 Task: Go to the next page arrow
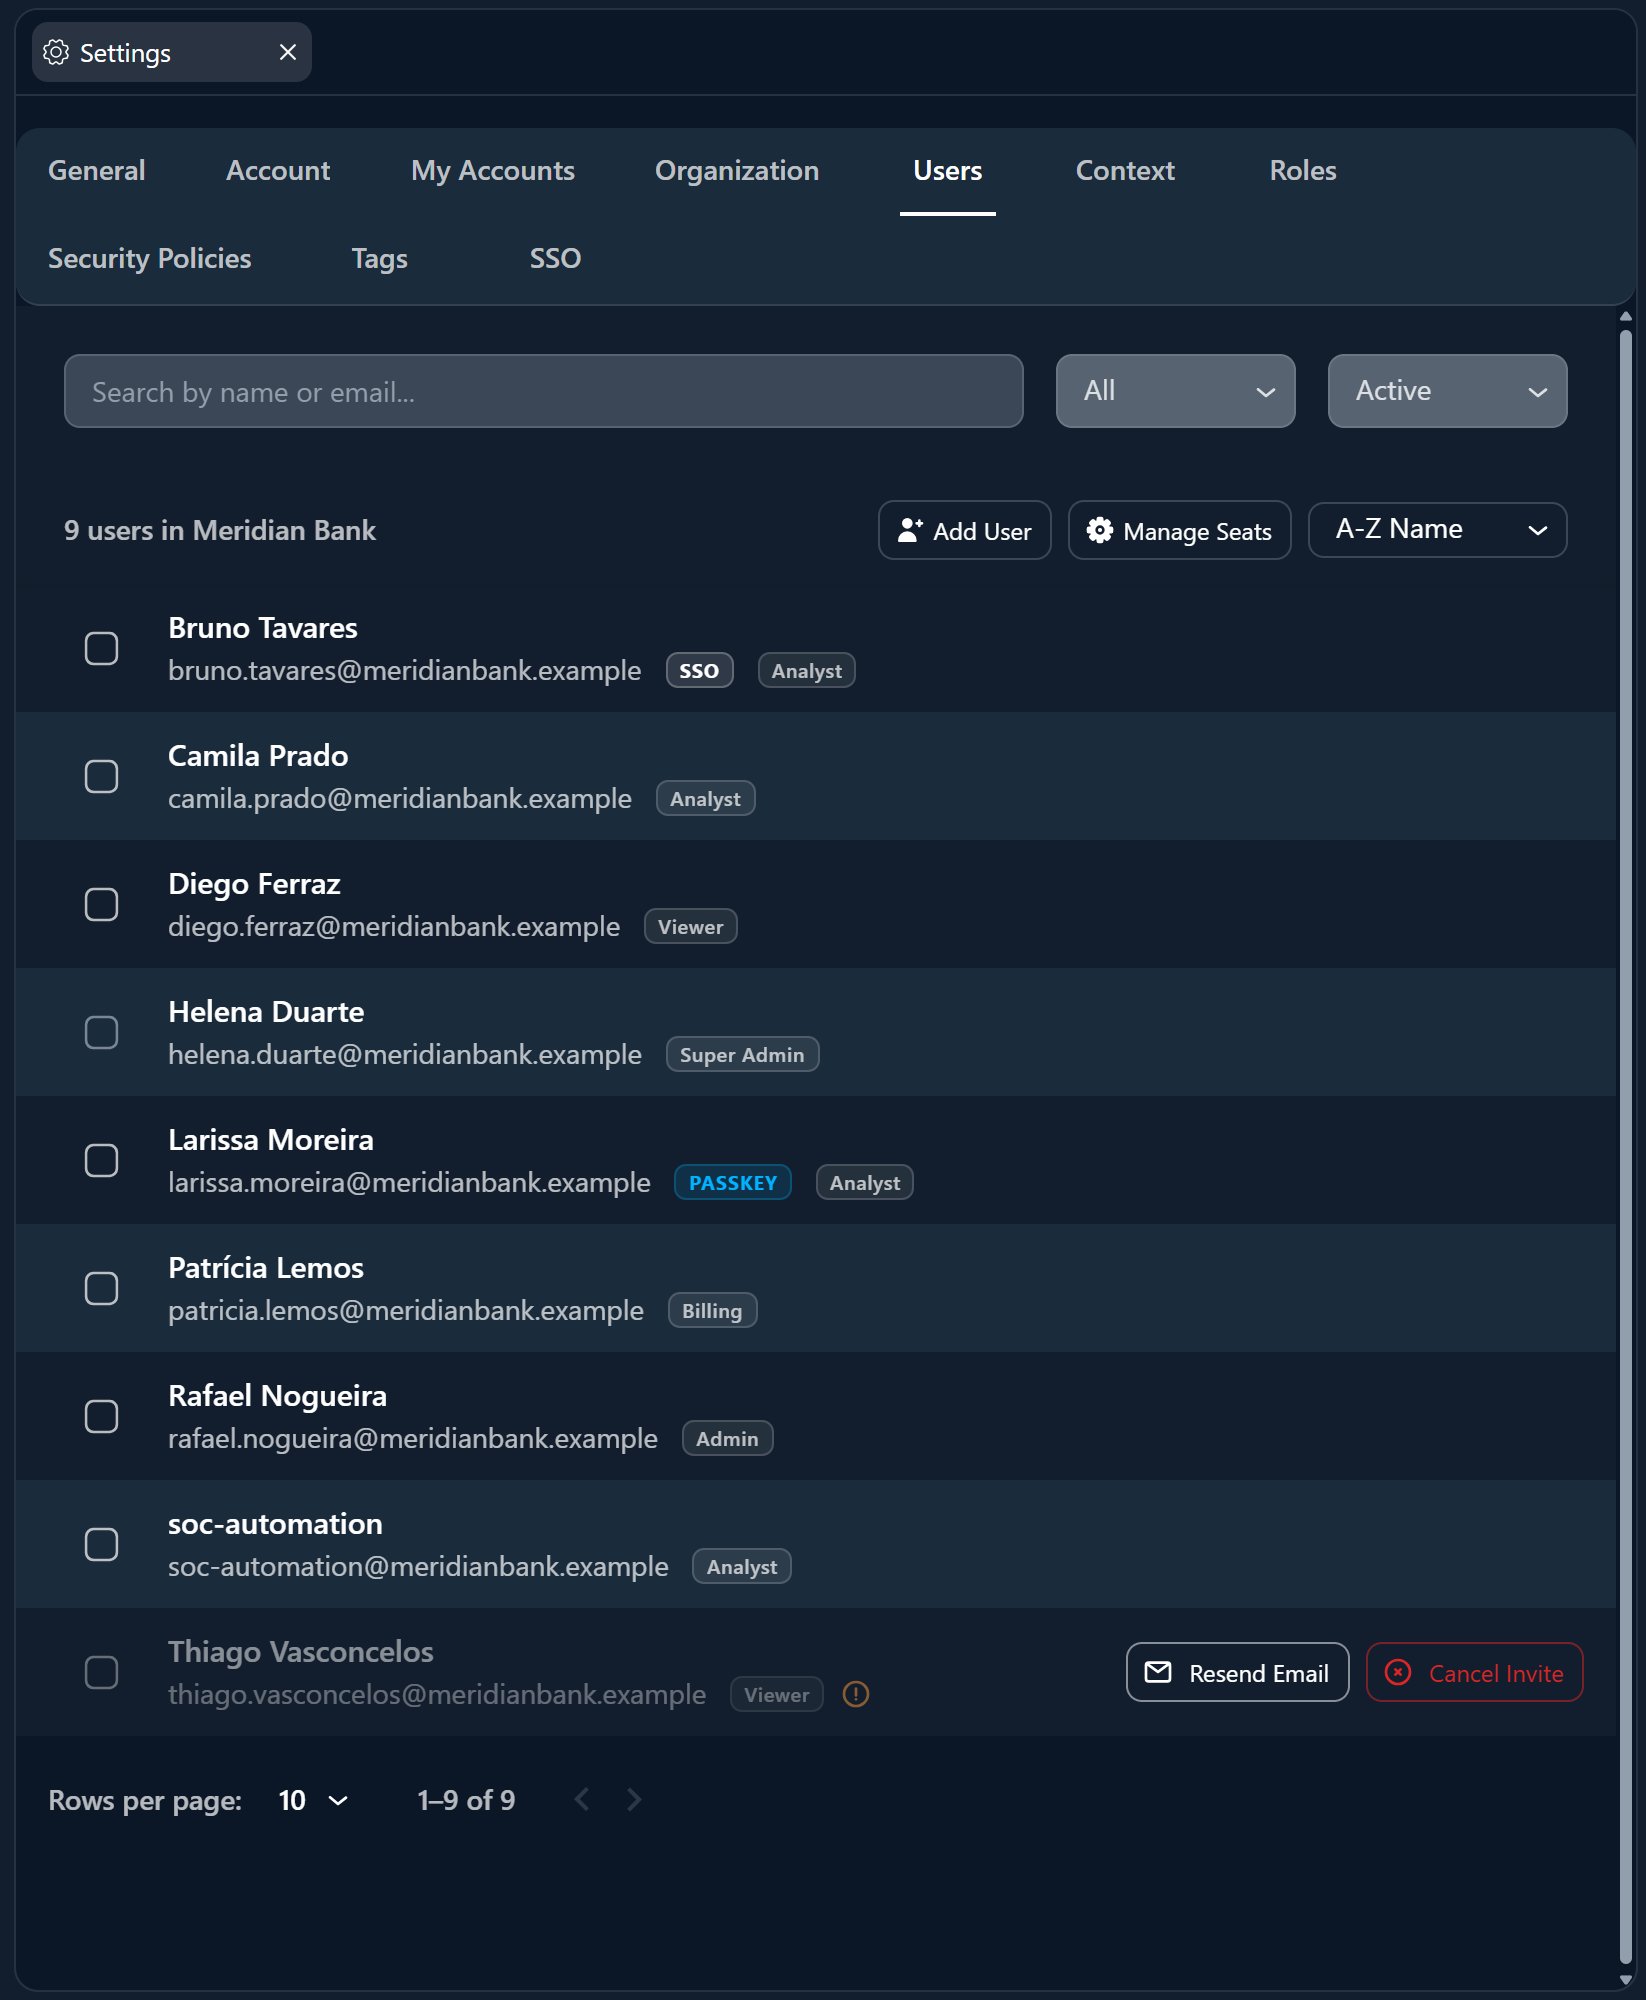(x=634, y=1800)
